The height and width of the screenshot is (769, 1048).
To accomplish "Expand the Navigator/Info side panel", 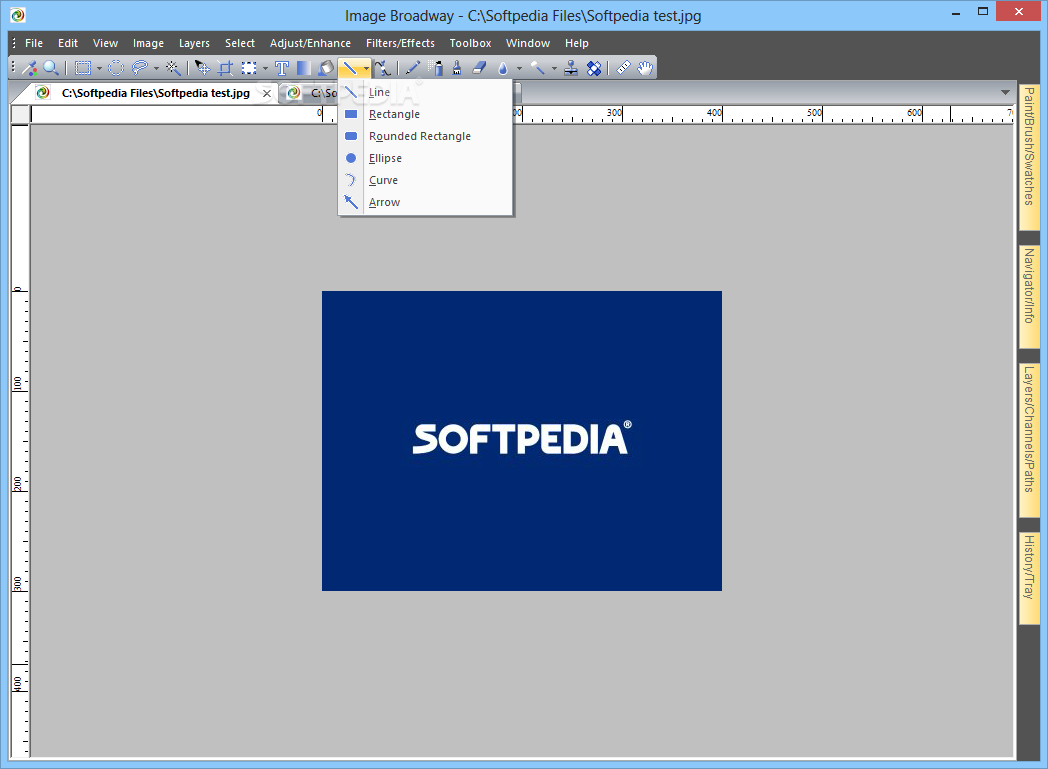I will click(x=1029, y=297).
